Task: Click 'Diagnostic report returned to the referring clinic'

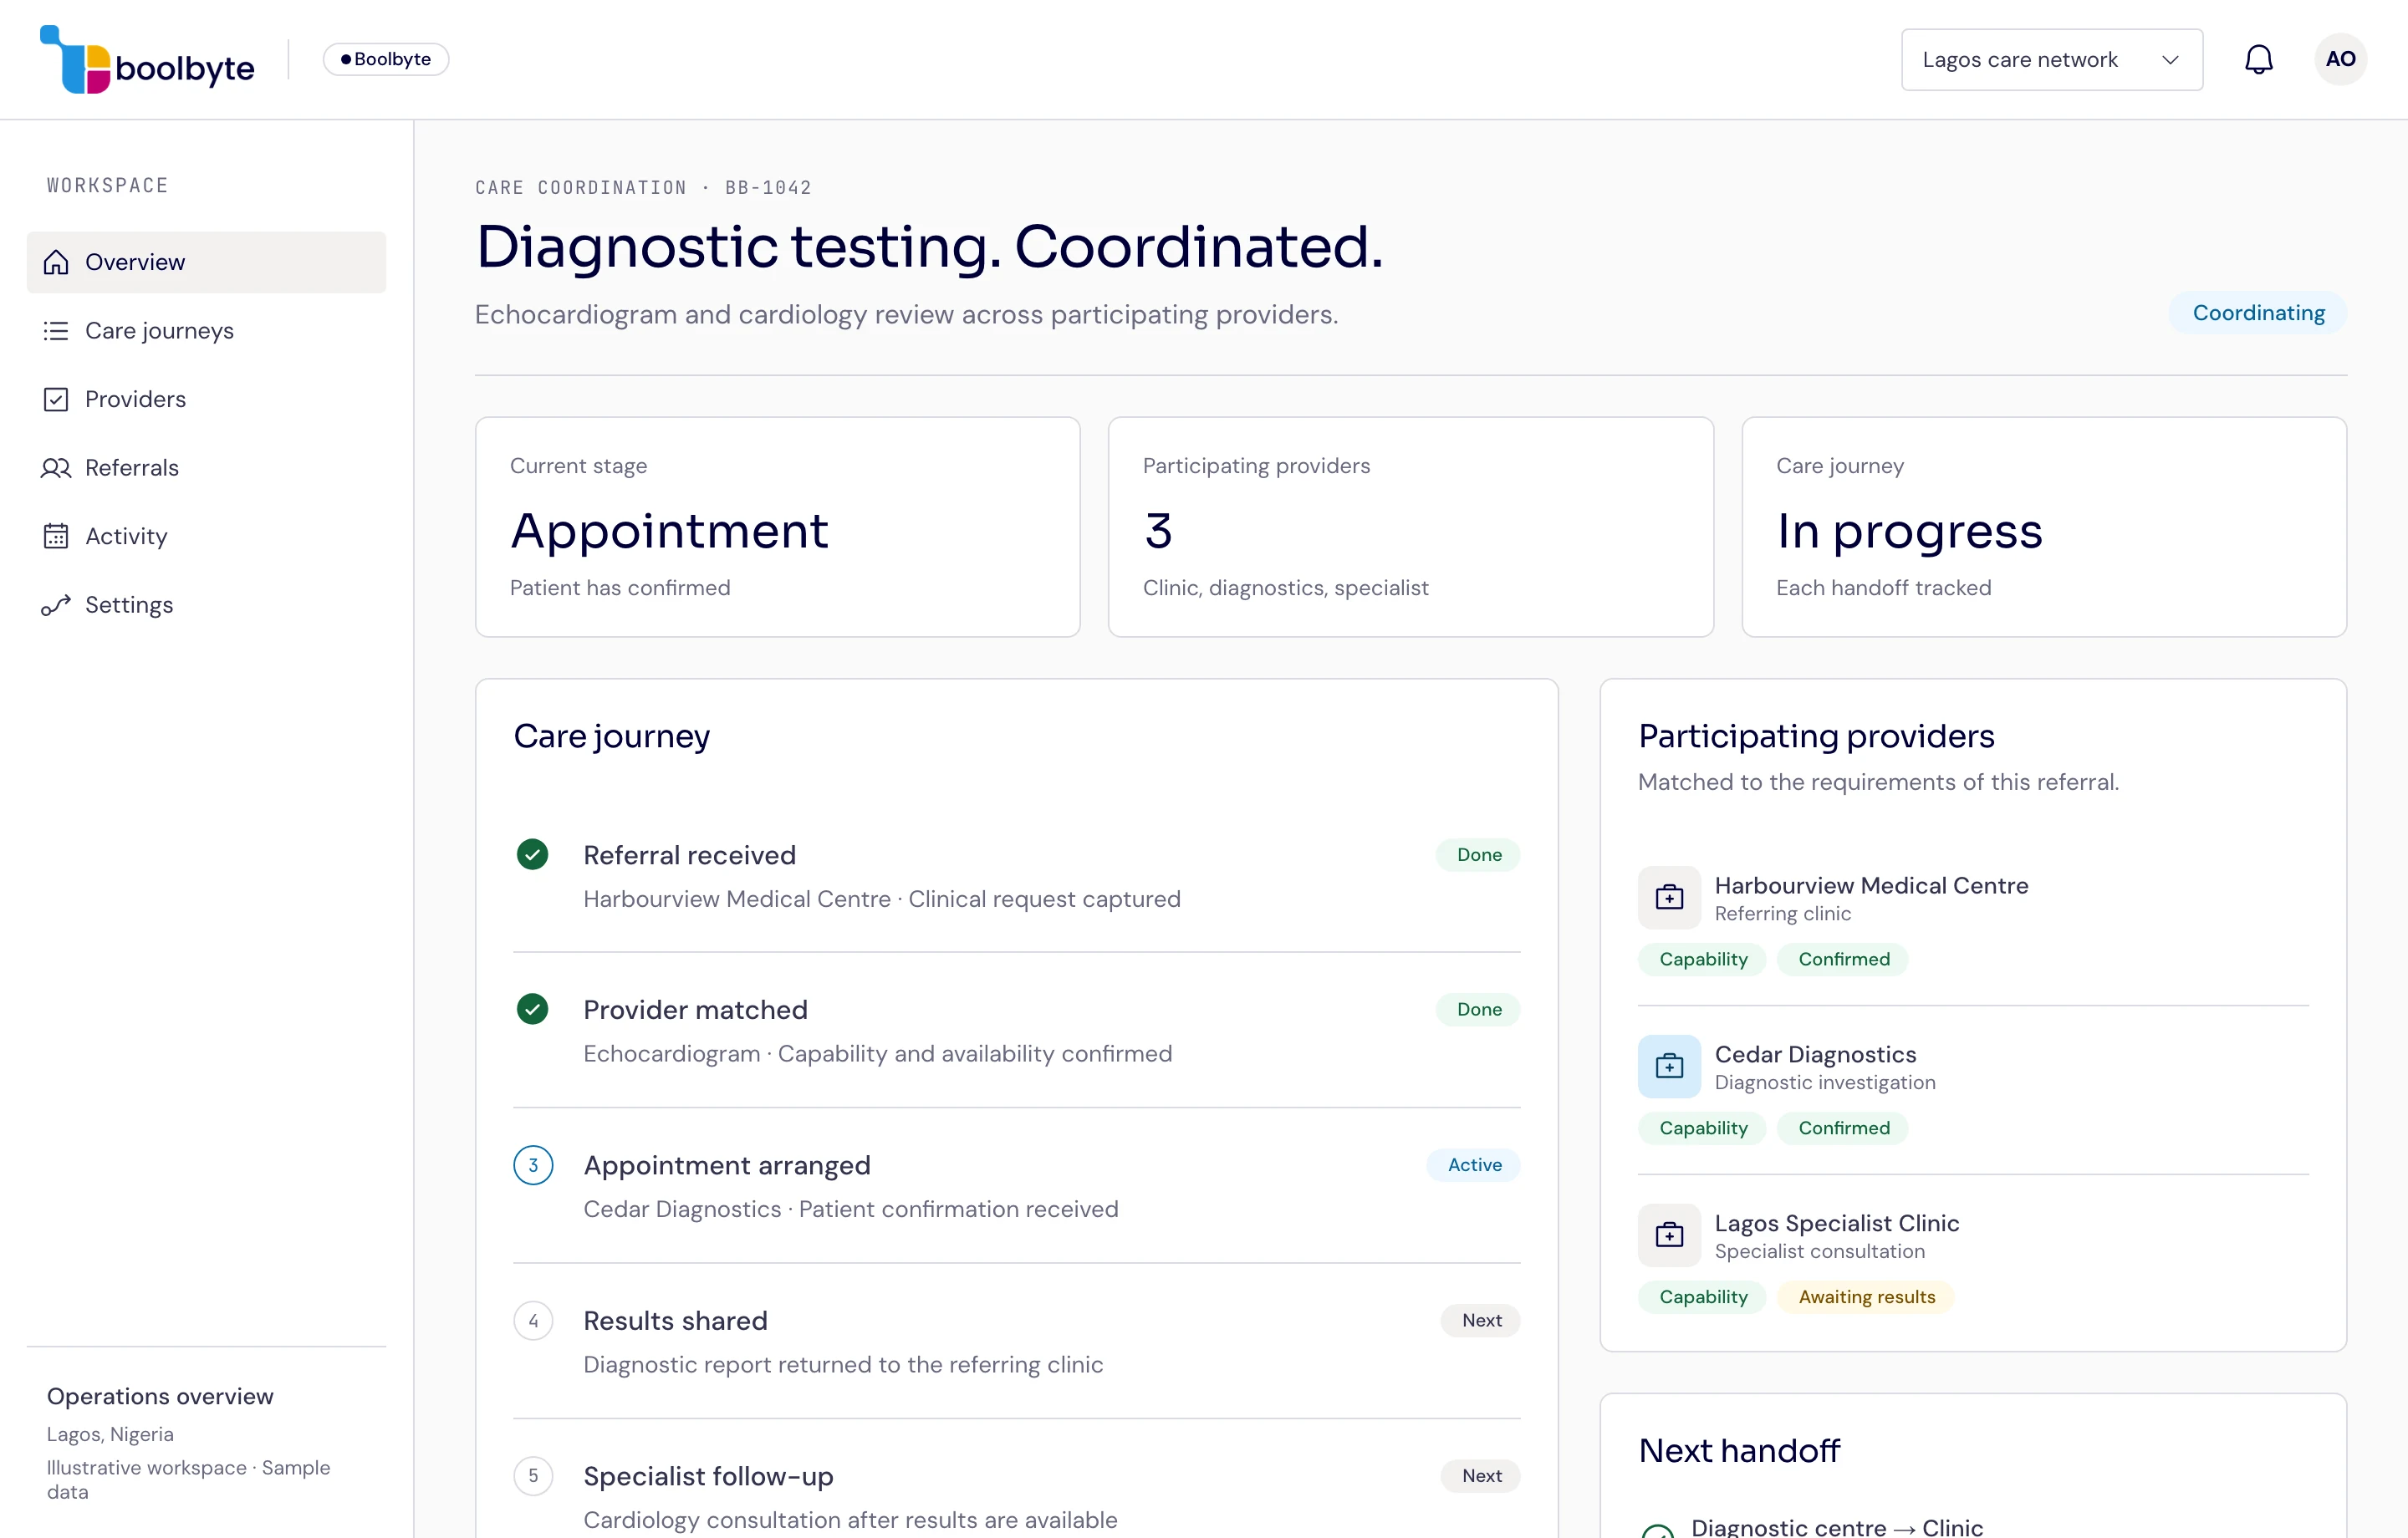Action: (843, 1365)
